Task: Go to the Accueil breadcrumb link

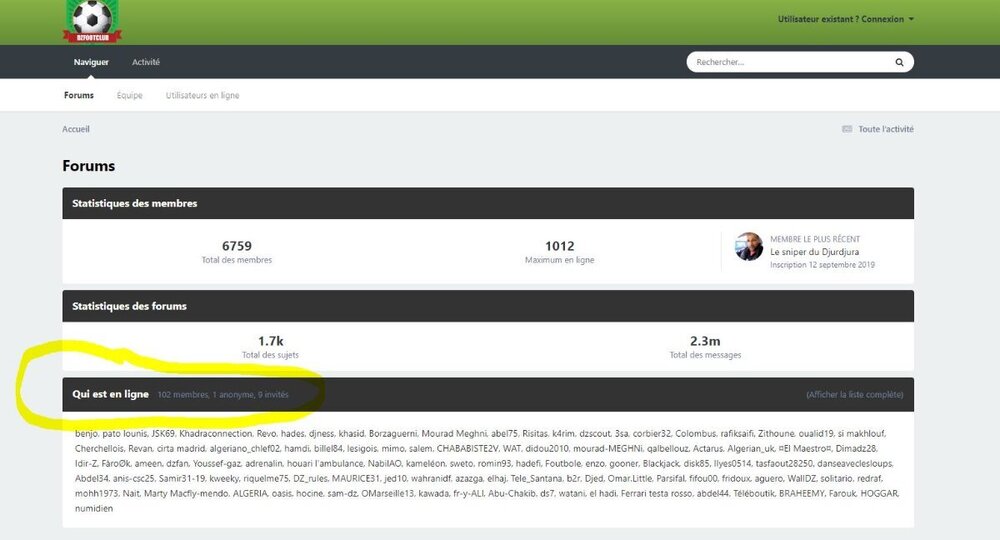Action: click(76, 129)
